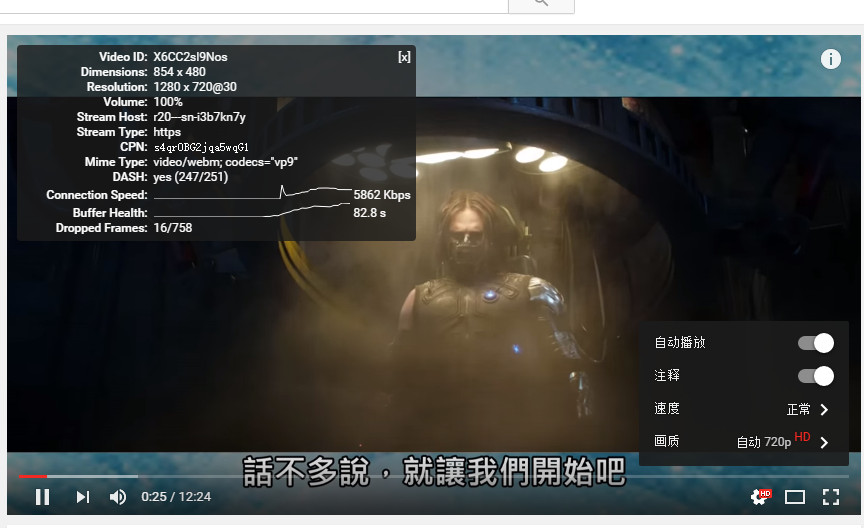Open the settings gear icon
This screenshot has height=528, width=864.
coord(760,497)
